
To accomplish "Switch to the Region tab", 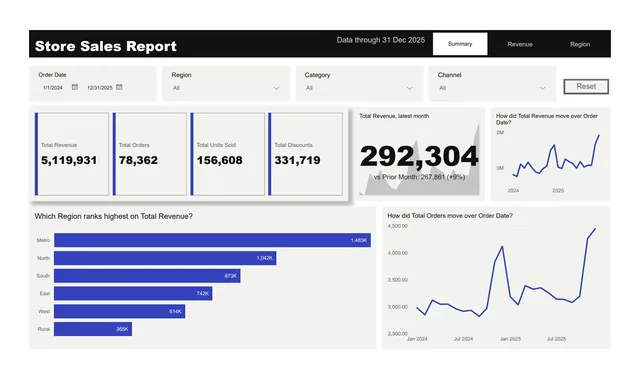I will coord(580,44).
